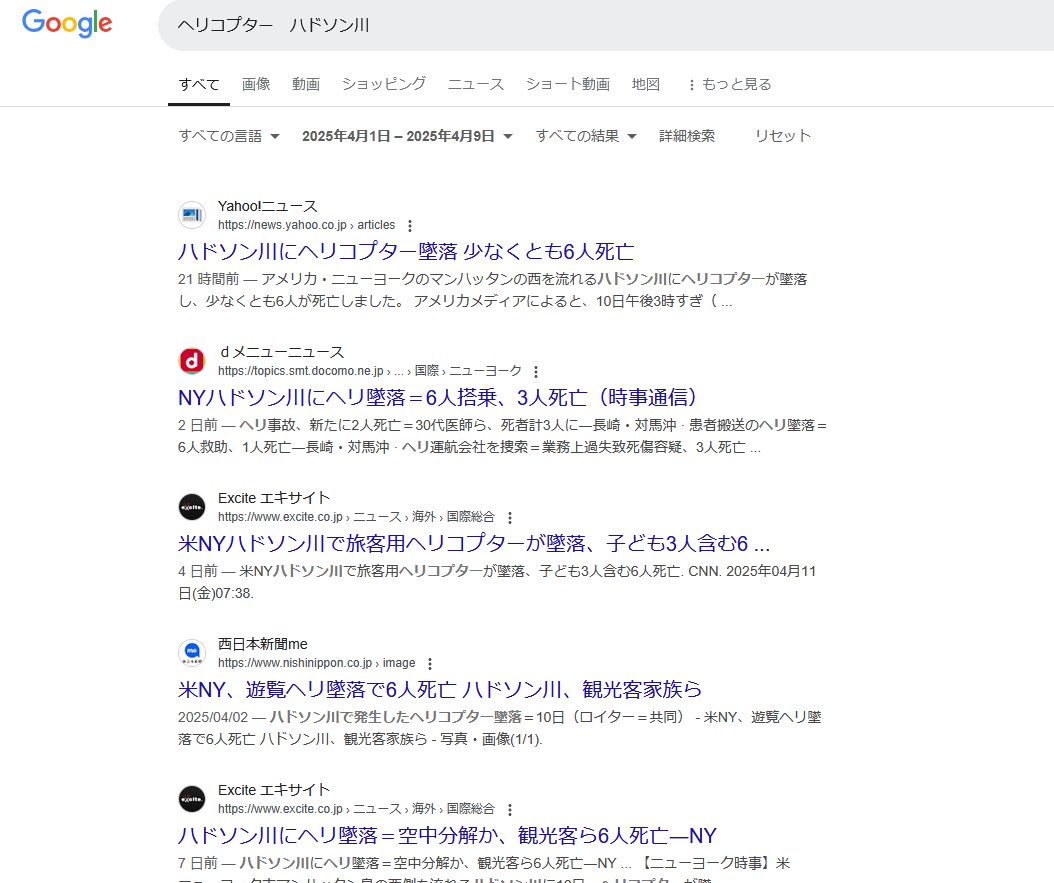Open more options for 西日本新聞me result
This screenshot has width=1054, height=883.
click(x=430, y=664)
